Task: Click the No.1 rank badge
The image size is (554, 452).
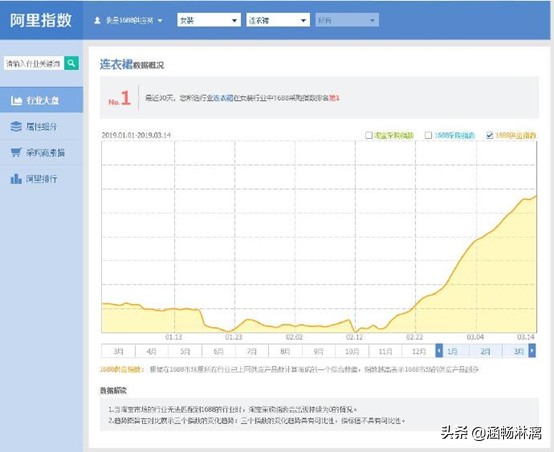Action: coord(120,98)
